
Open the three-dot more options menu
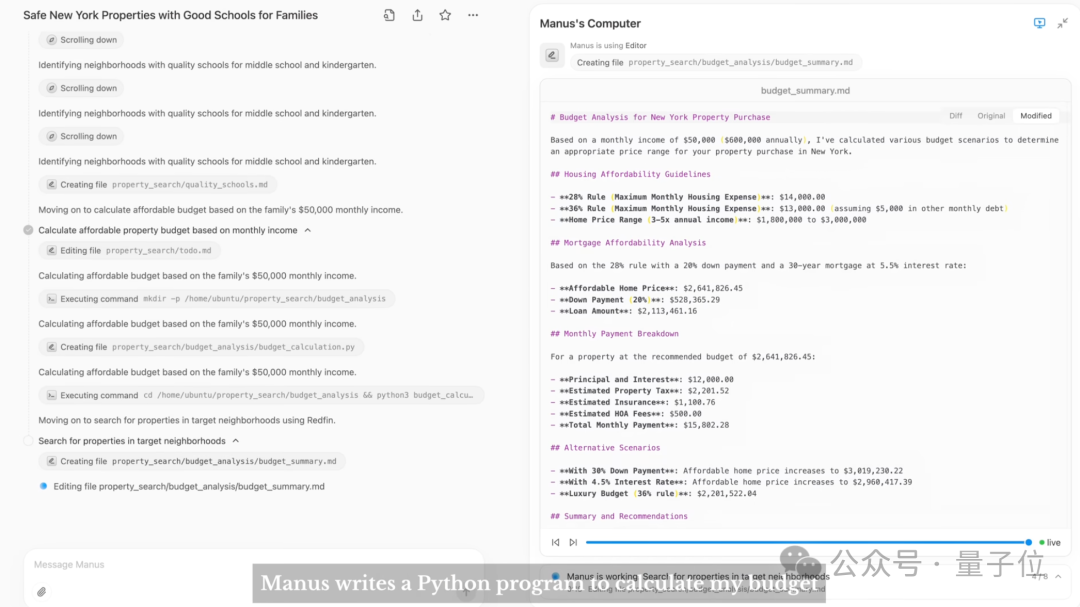(x=472, y=15)
